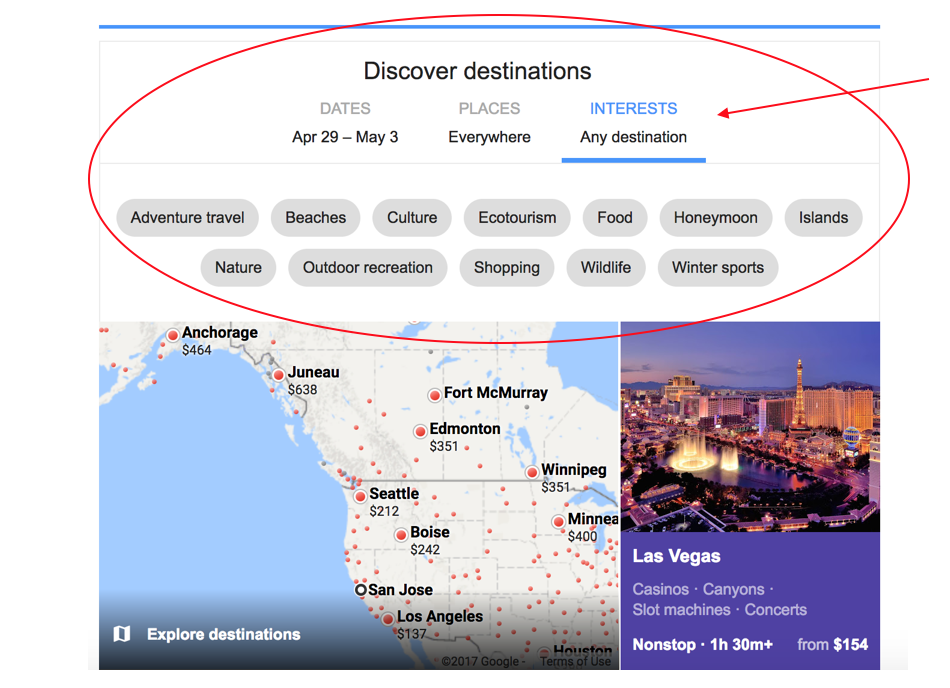
Task: Select the Outdoor recreation interest chip
Action: [x=368, y=267]
